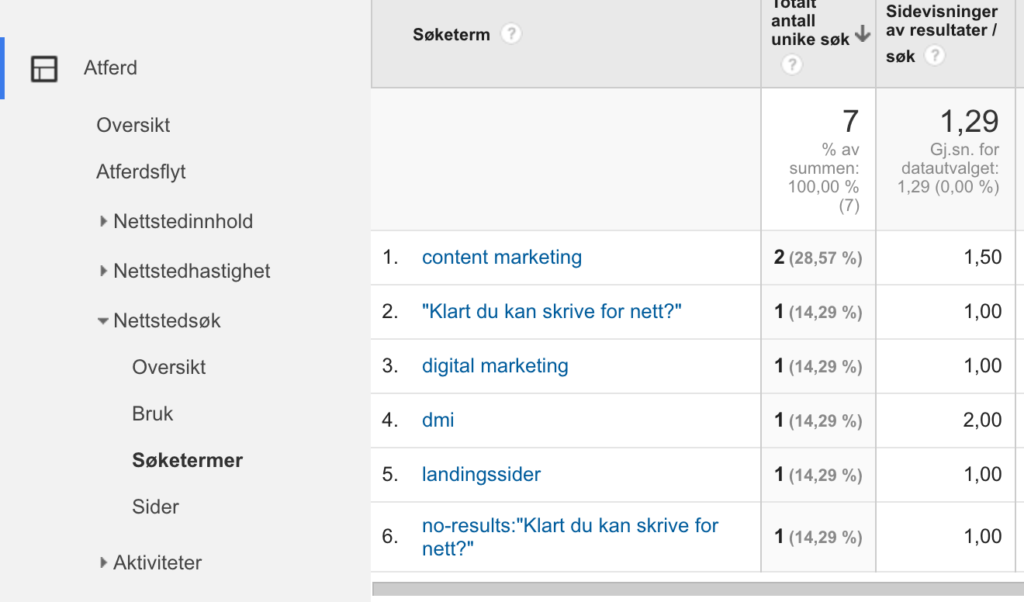
Task: Open help icon beside Sidevisninger av resultater / søk
Action: click(935, 55)
